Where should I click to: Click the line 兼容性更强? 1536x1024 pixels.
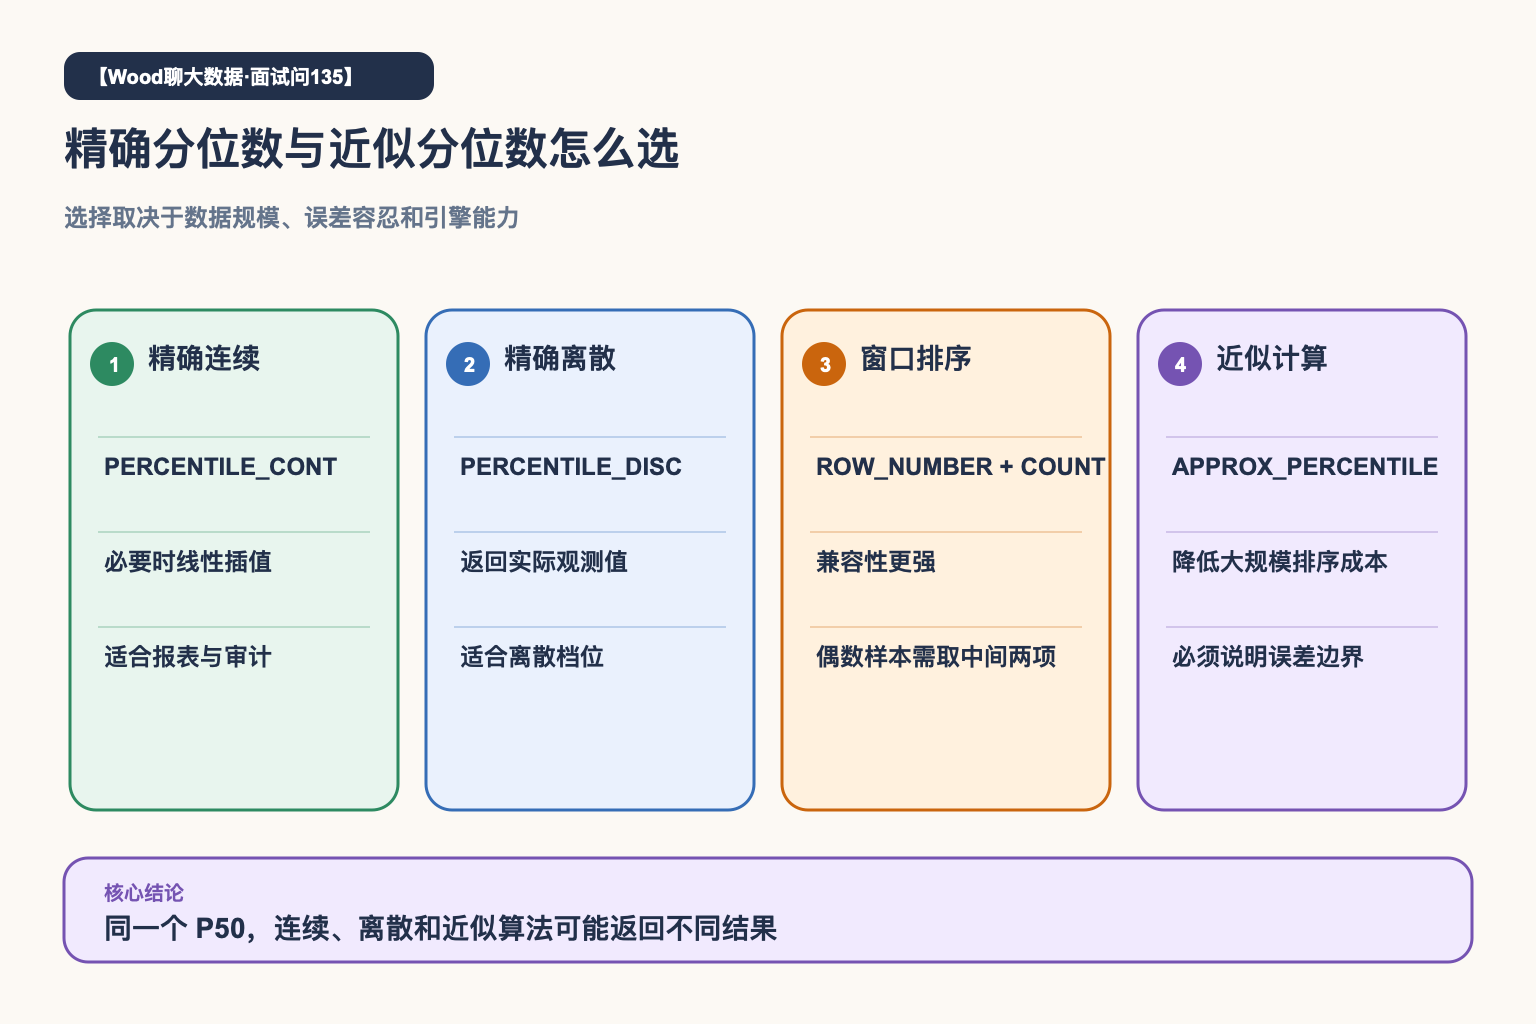[876, 562]
